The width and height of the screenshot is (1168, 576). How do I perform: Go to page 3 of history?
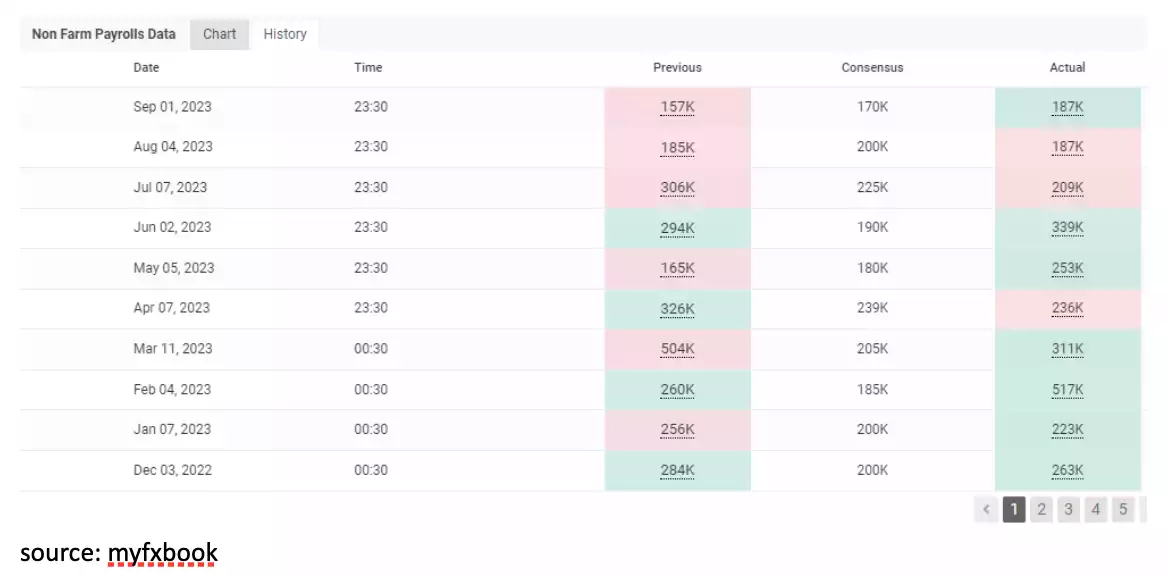(x=1068, y=510)
